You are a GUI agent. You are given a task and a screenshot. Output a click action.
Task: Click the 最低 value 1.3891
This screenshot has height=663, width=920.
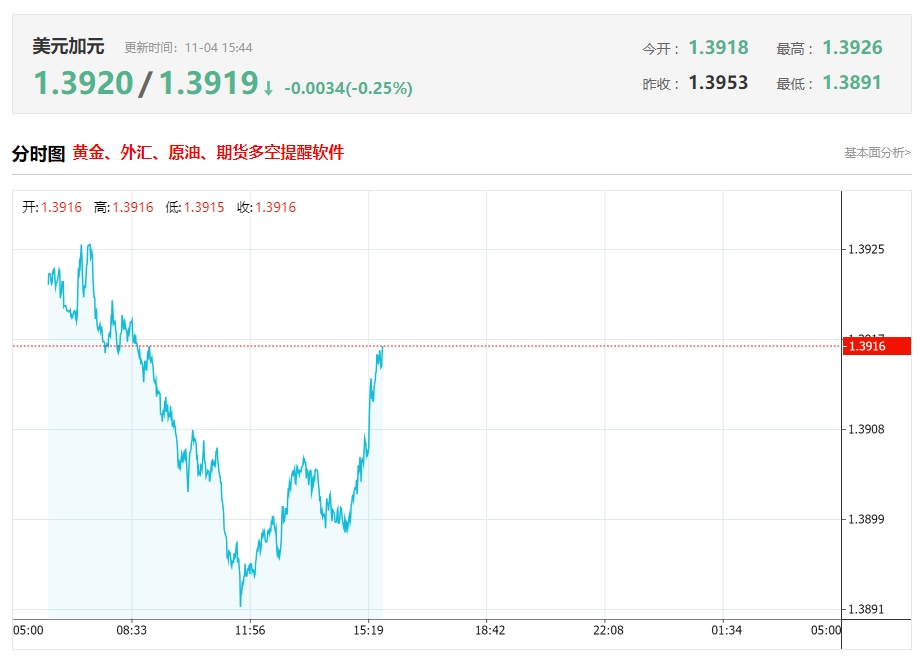pyautogui.click(x=852, y=83)
